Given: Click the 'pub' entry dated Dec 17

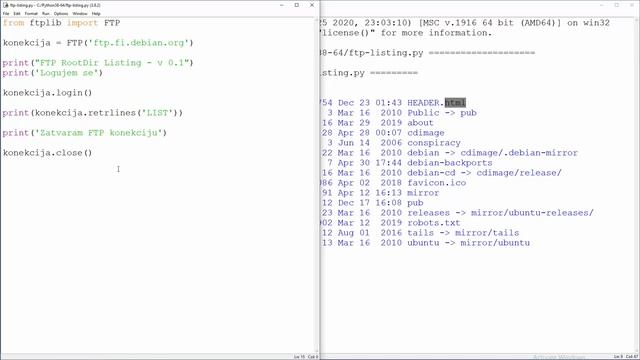Looking at the screenshot, I should click(x=415, y=203).
